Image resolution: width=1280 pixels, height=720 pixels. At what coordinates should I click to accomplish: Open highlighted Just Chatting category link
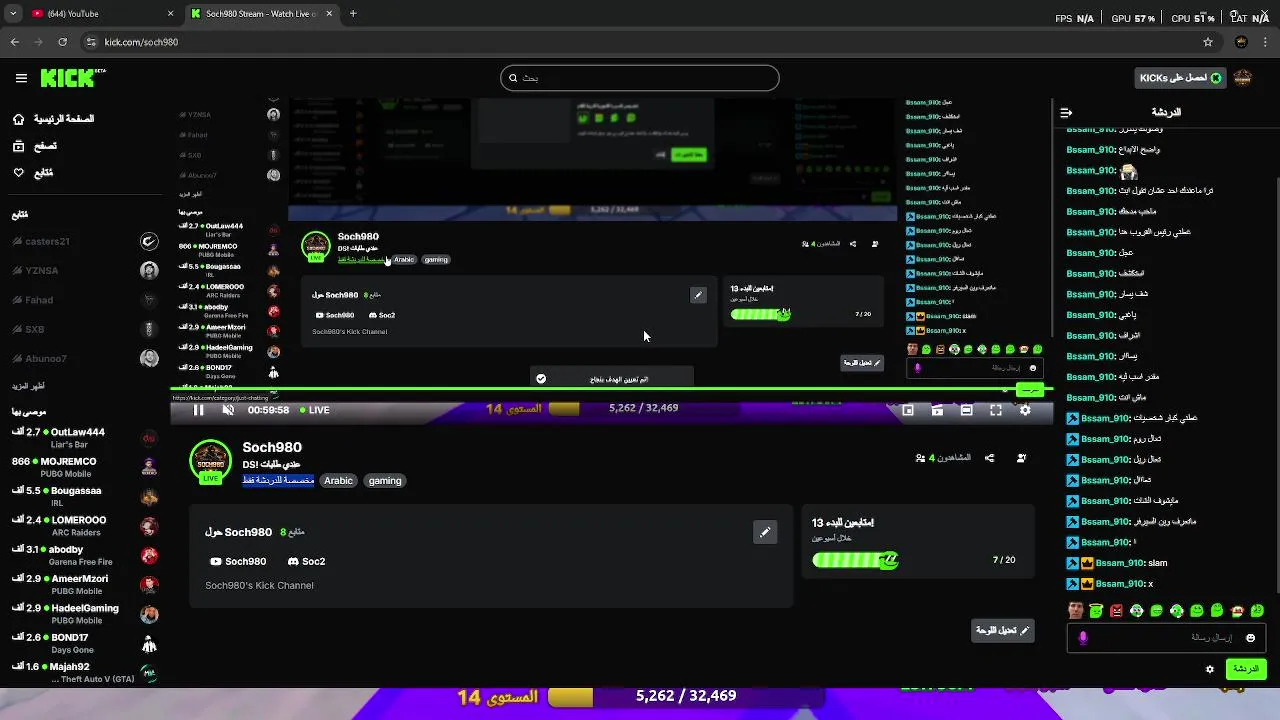coord(278,481)
